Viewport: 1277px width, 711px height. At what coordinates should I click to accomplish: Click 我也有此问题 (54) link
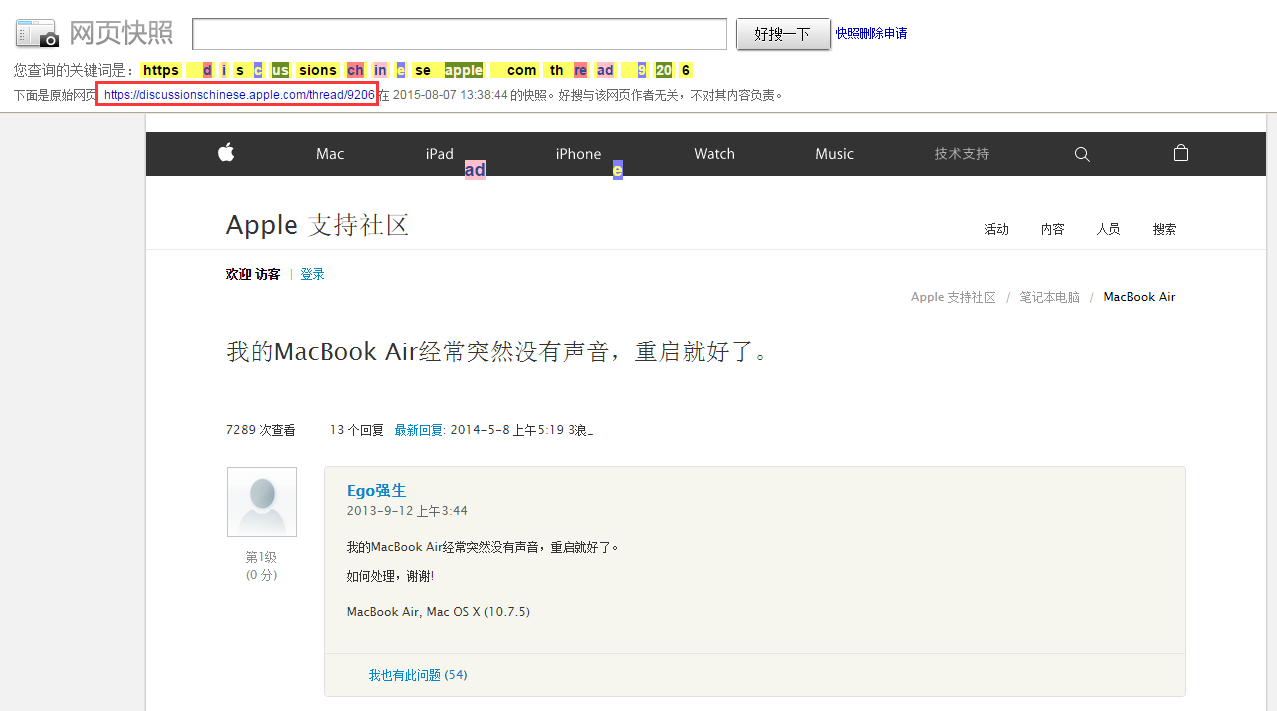click(x=417, y=675)
